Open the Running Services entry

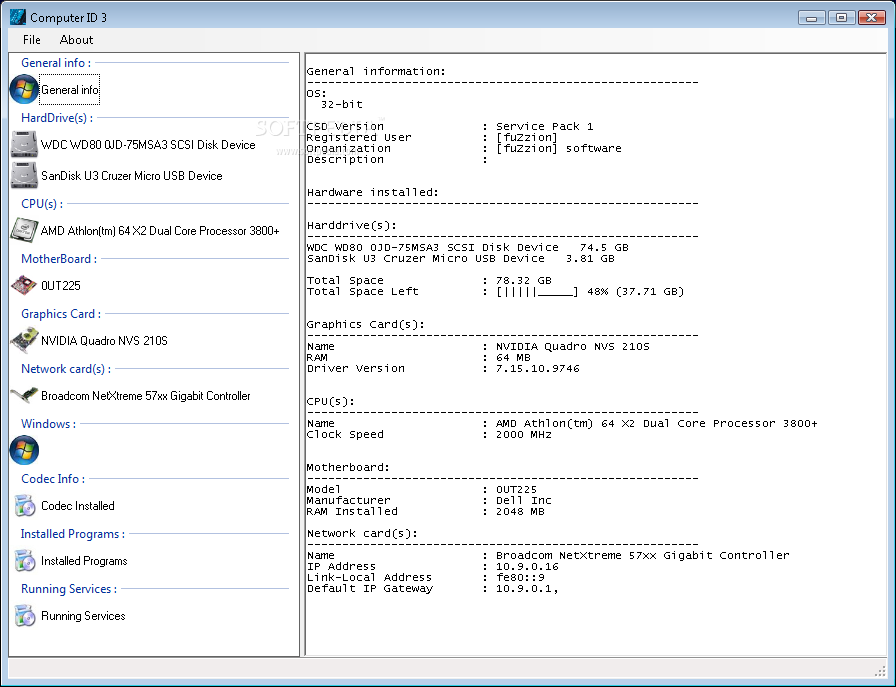click(x=83, y=616)
